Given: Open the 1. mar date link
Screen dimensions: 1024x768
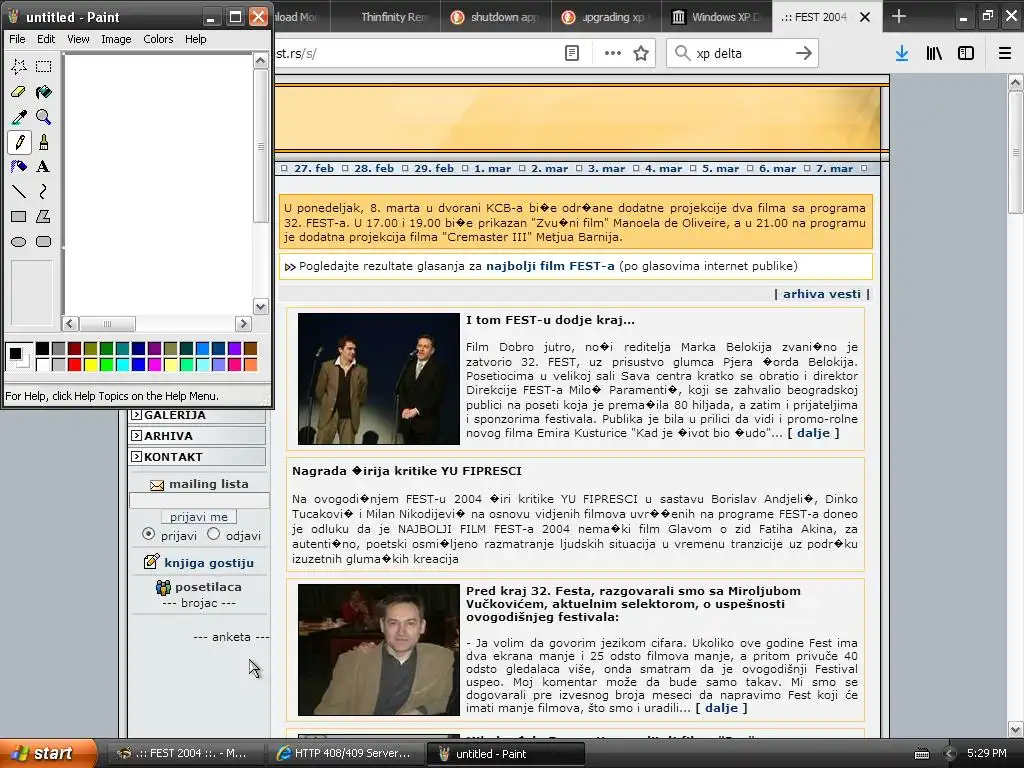Looking at the screenshot, I should (492, 168).
